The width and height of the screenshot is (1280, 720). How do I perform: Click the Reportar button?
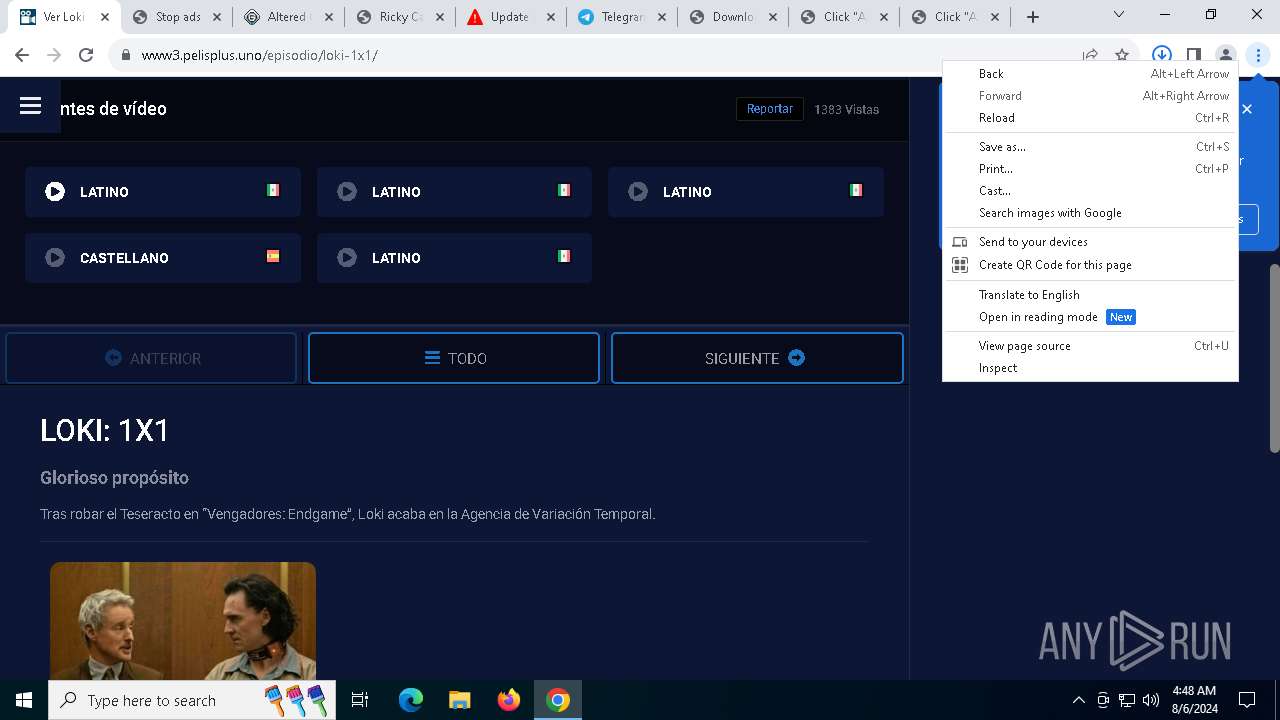coord(769,109)
